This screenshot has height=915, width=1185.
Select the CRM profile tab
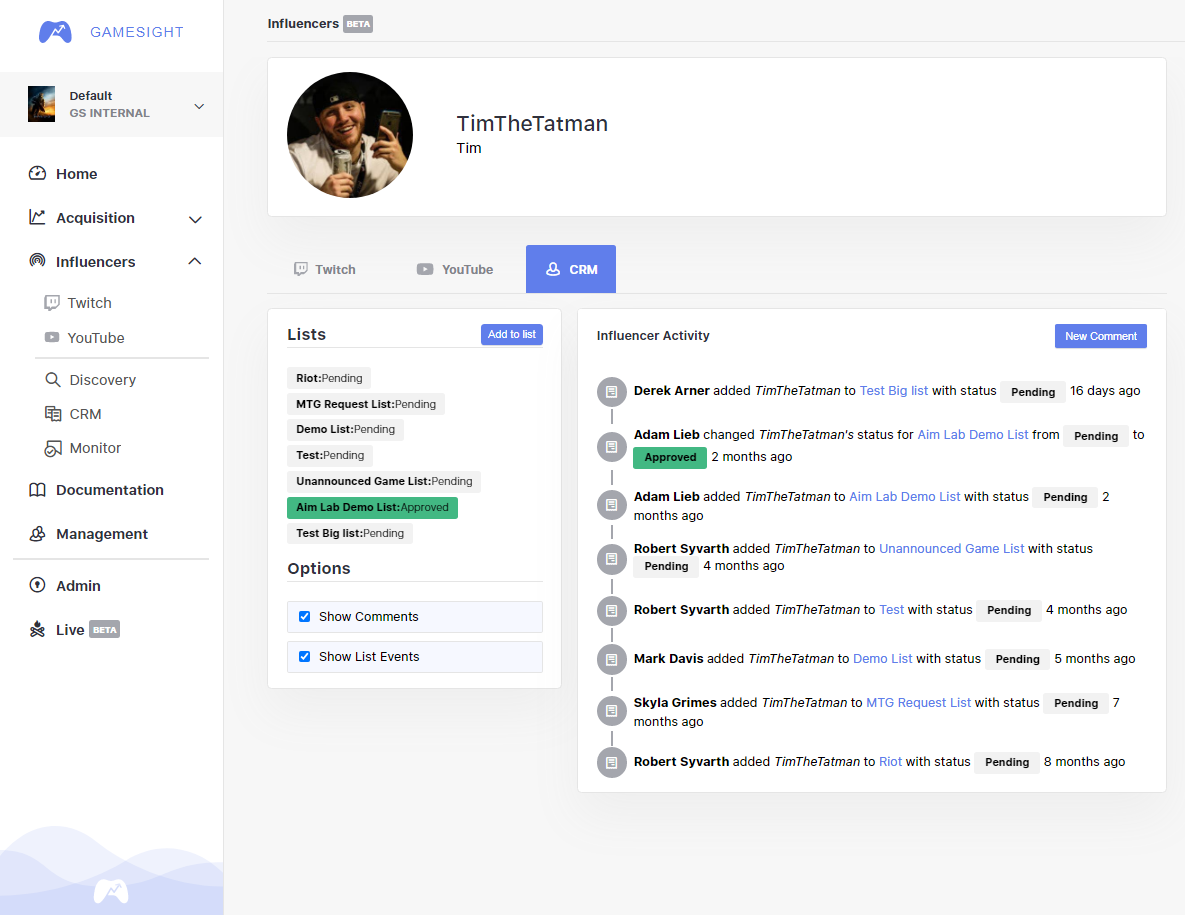[571, 269]
